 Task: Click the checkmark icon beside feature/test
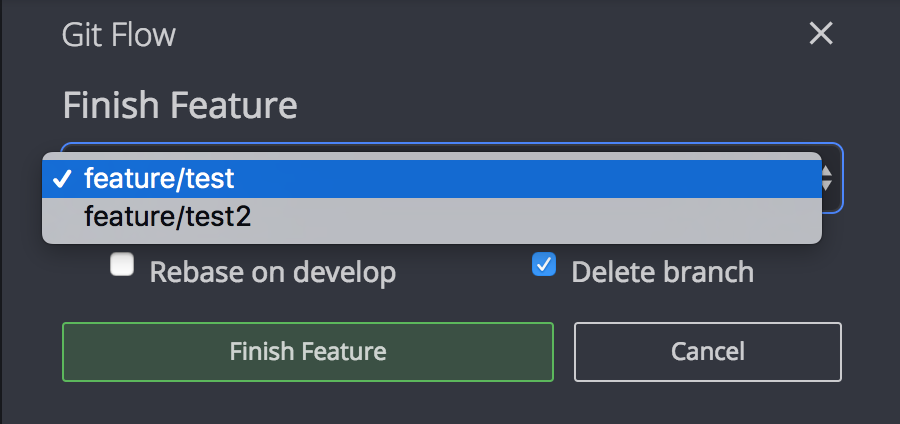tap(63, 179)
